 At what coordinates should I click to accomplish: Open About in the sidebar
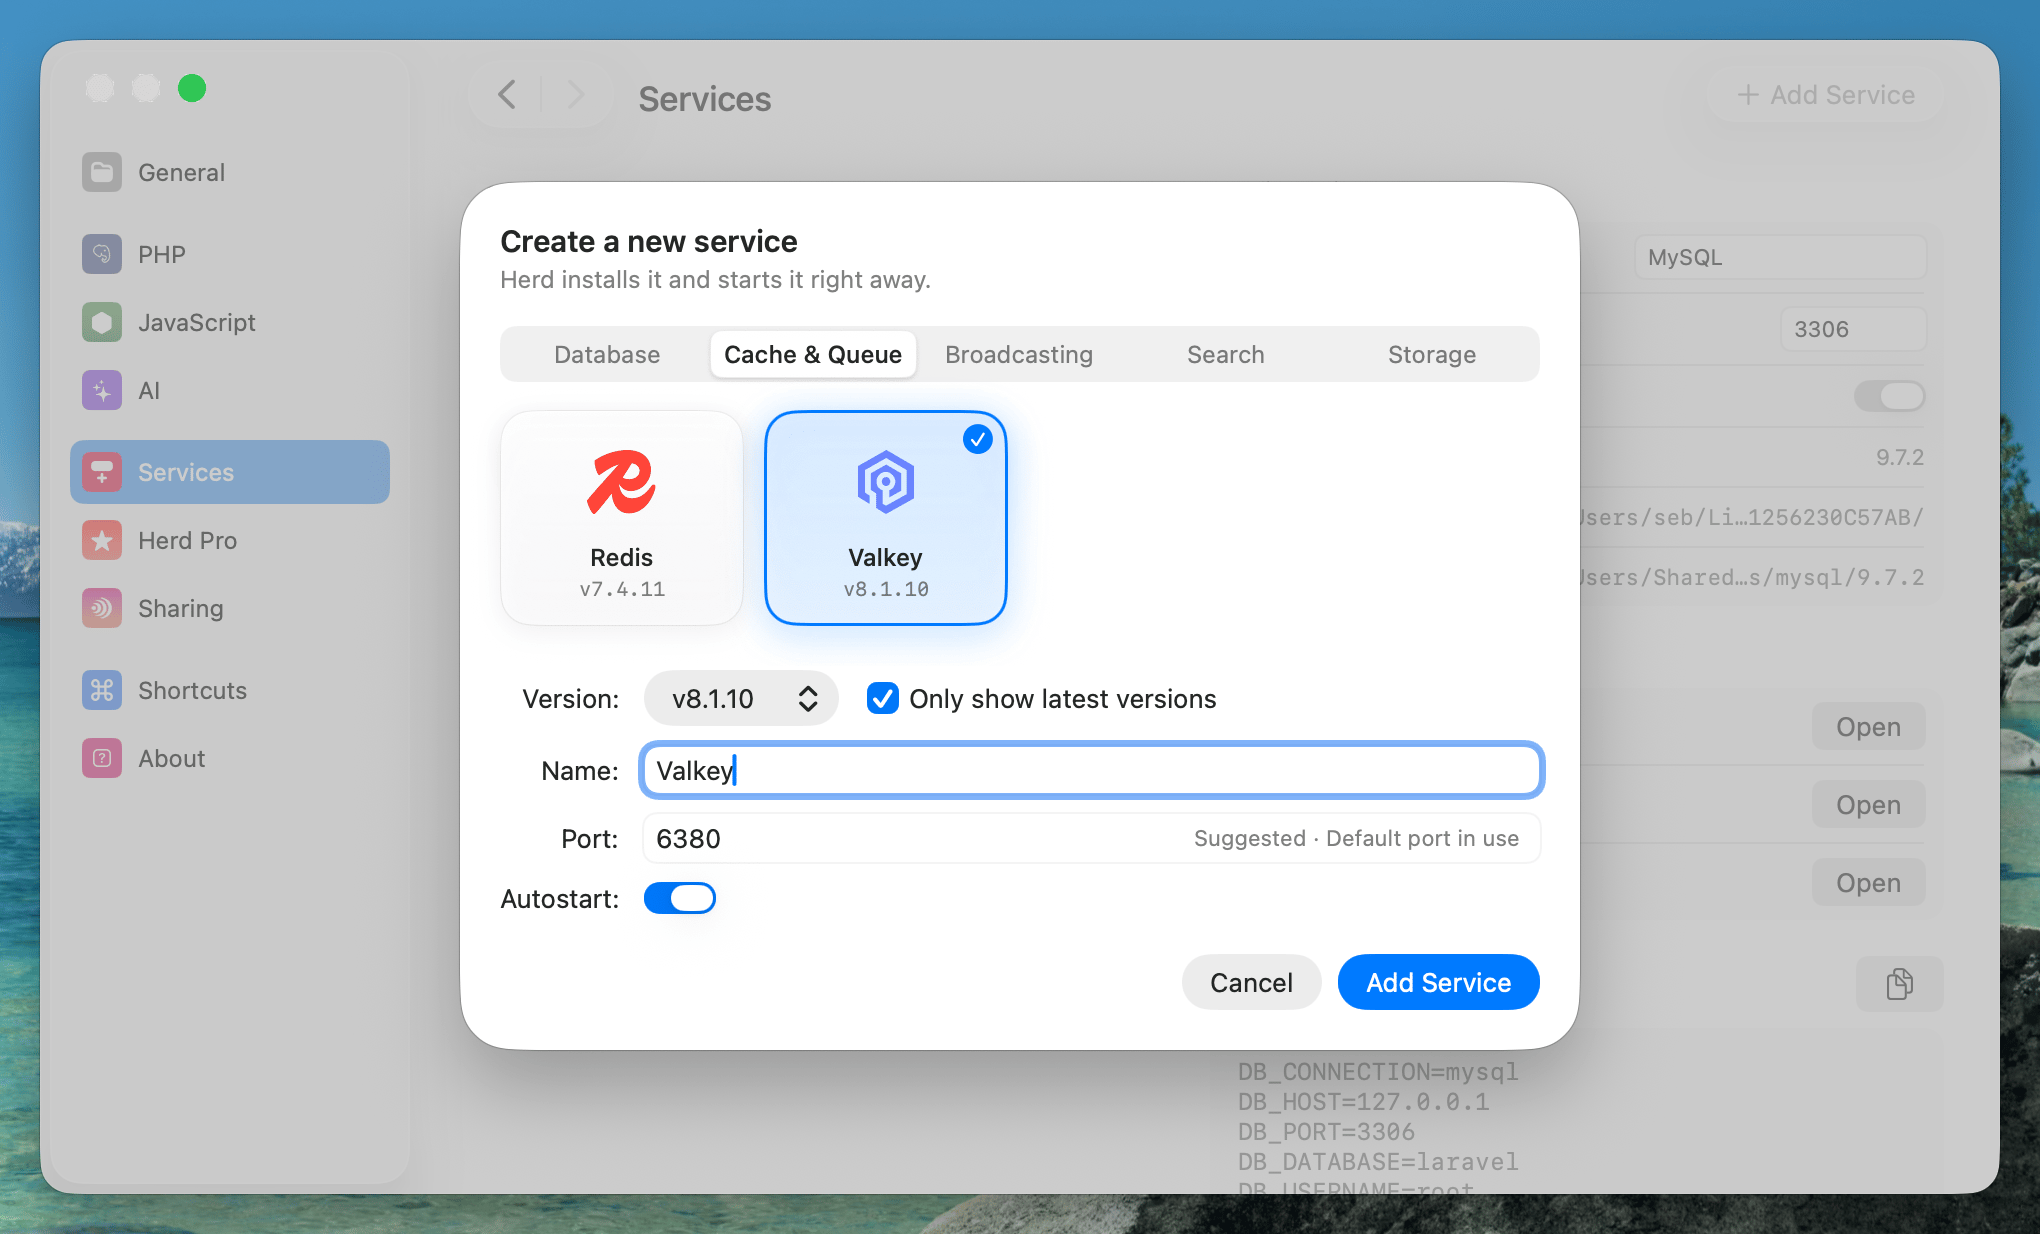pyautogui.click(x=230, y=758)
